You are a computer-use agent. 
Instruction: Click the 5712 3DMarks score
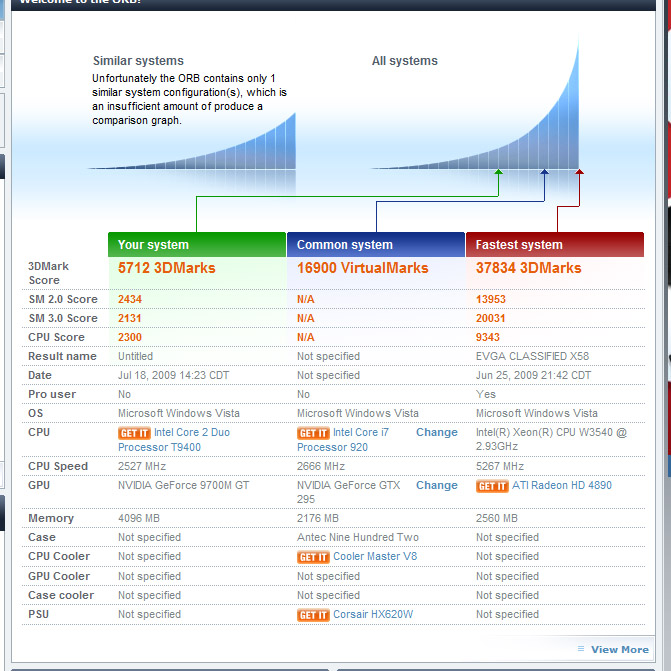coord(166,268)
